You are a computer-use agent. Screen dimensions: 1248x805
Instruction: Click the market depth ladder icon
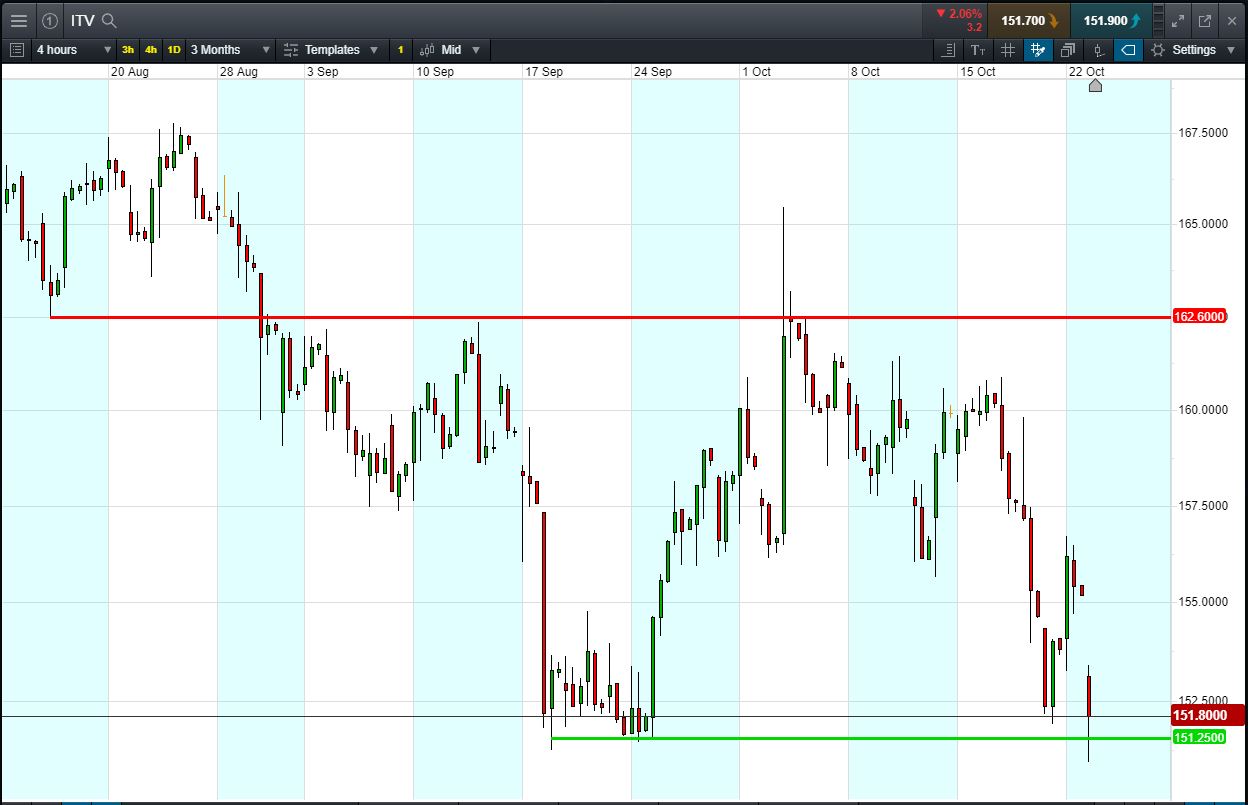click(1158, 20)
